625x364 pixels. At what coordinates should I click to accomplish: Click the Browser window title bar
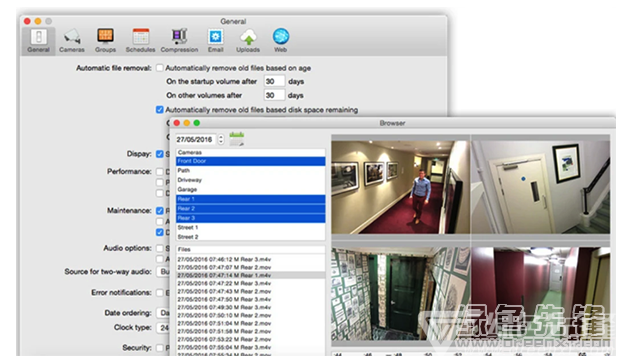(392, 123)
